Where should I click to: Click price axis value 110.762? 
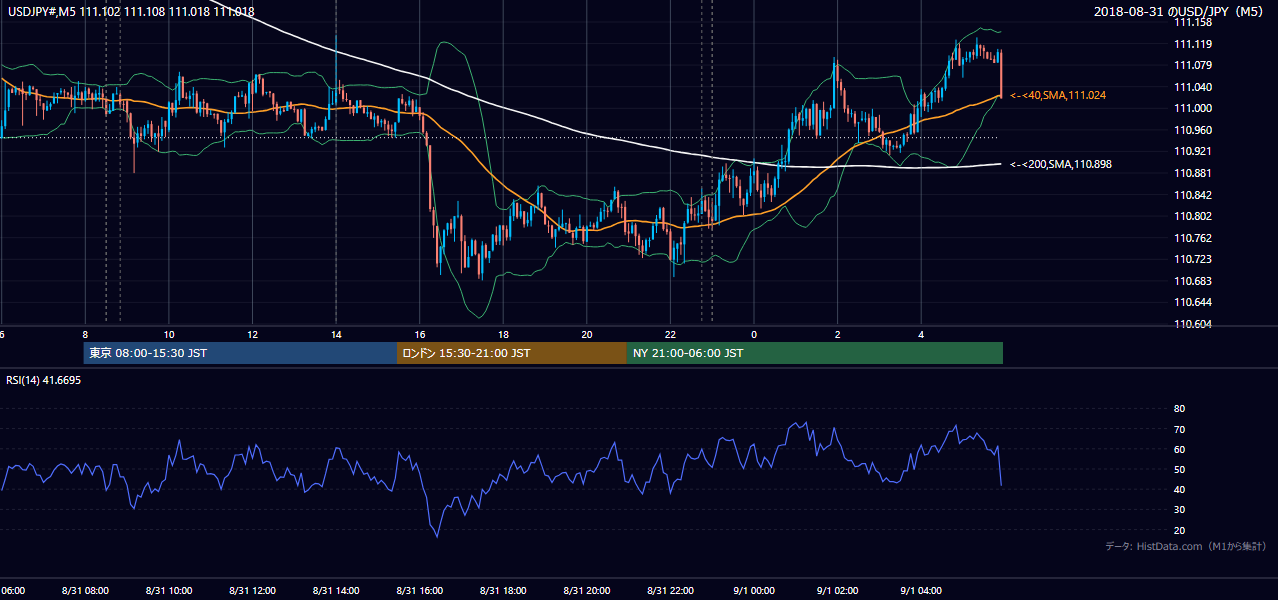pyautogui.click(x=1192, y=238)
